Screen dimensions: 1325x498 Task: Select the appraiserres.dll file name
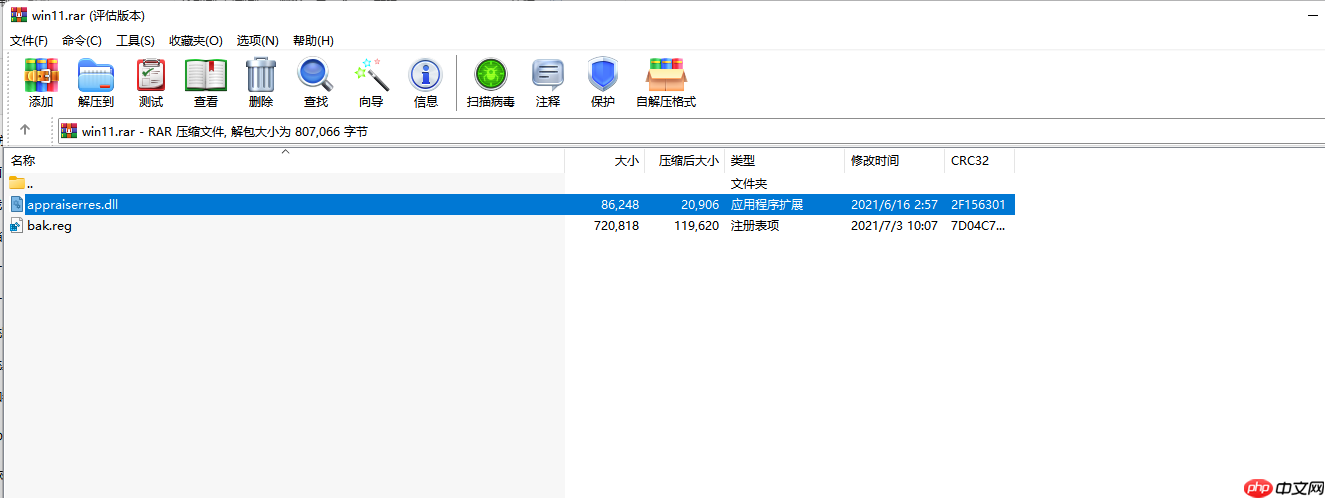[73, 204]
